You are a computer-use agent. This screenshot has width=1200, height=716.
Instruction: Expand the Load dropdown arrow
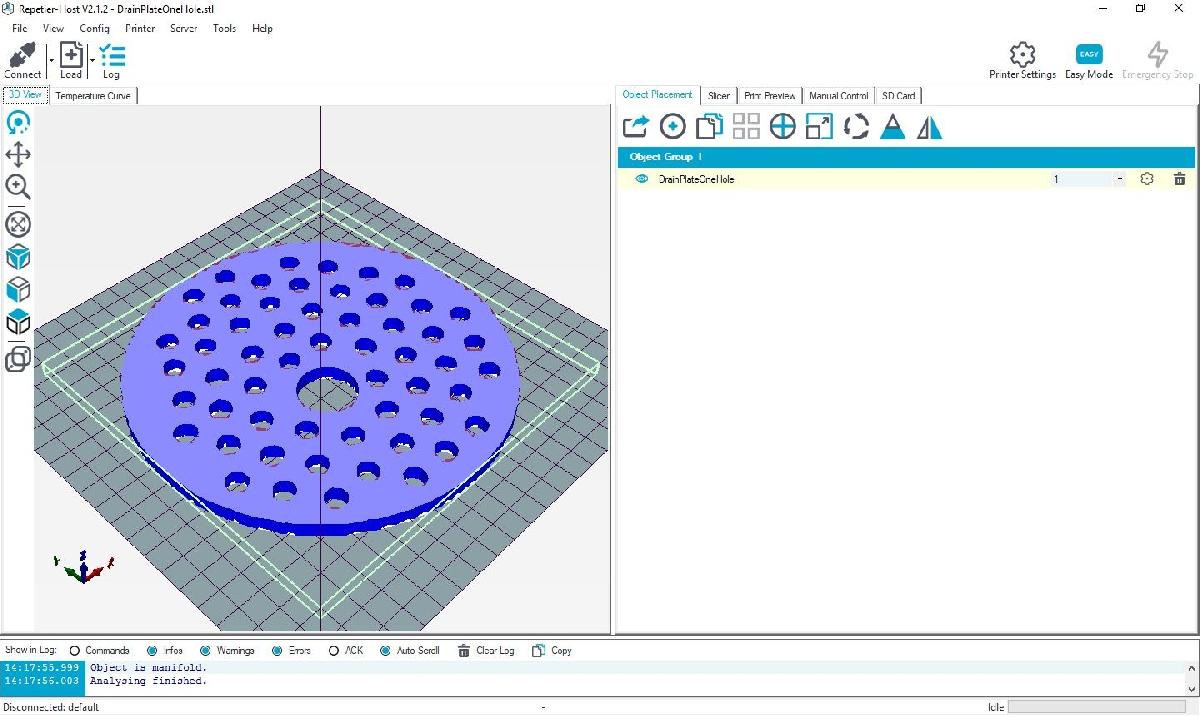pyautogui.click(x=92, y=60)
